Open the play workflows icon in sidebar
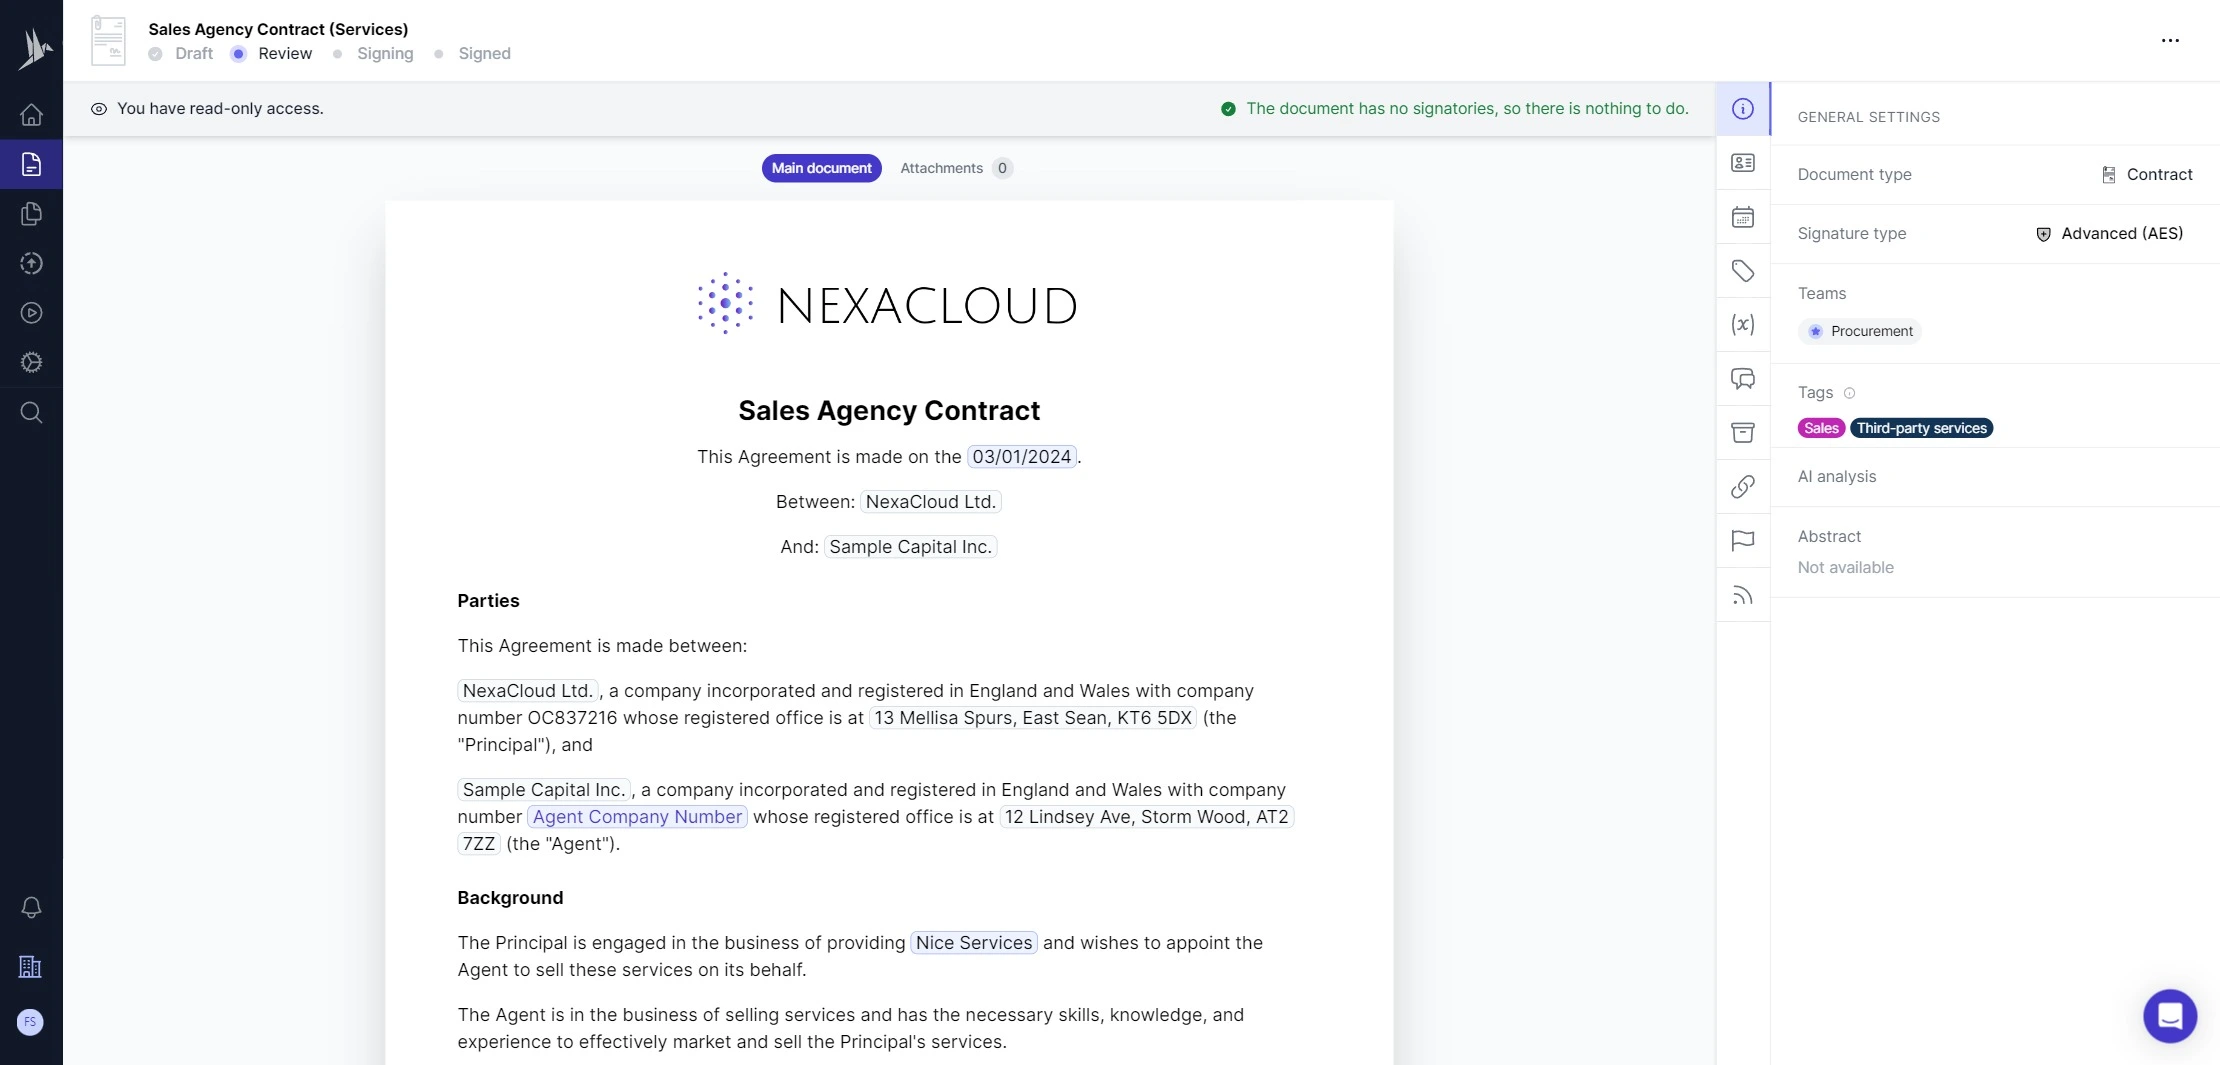This screenshot has width=2220, height=1065. (x=31, y=313)
